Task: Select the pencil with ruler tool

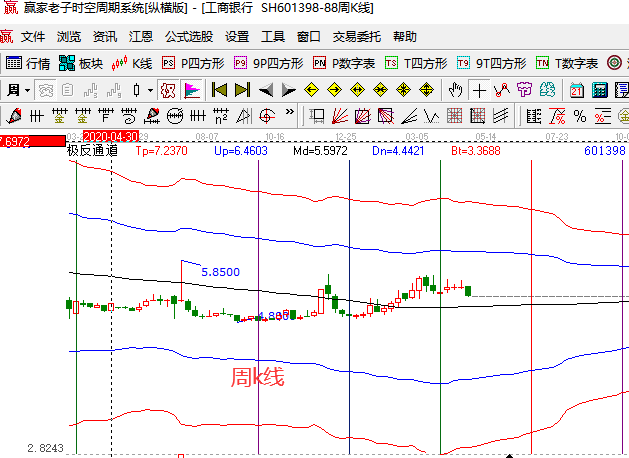Action: 152,116
